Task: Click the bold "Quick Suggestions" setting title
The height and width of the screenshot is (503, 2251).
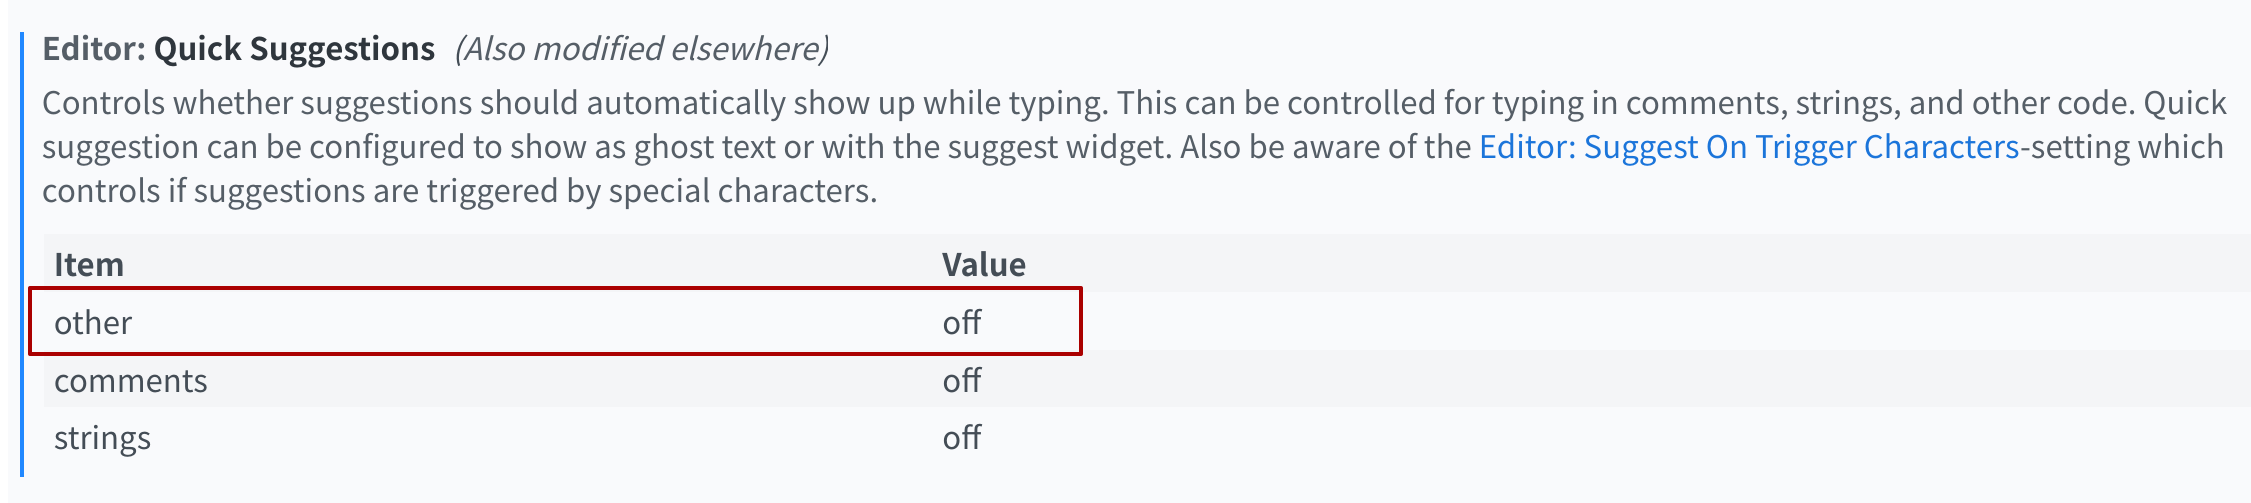Action: (294, 49)
